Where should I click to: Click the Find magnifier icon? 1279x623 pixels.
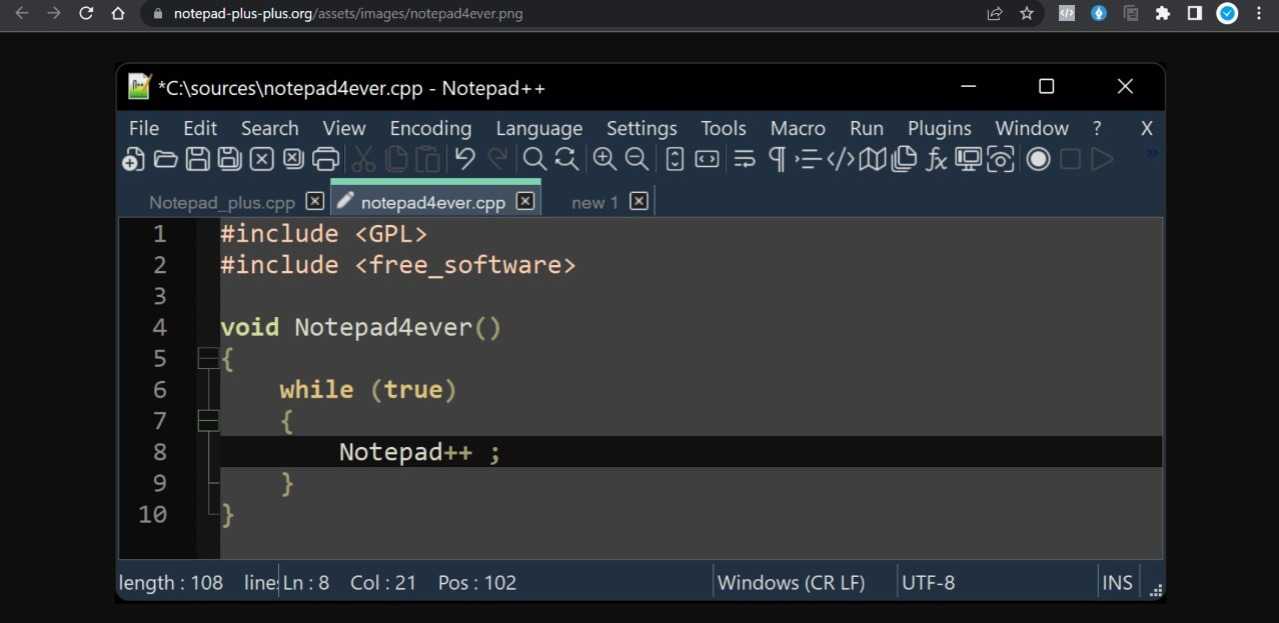535,159
